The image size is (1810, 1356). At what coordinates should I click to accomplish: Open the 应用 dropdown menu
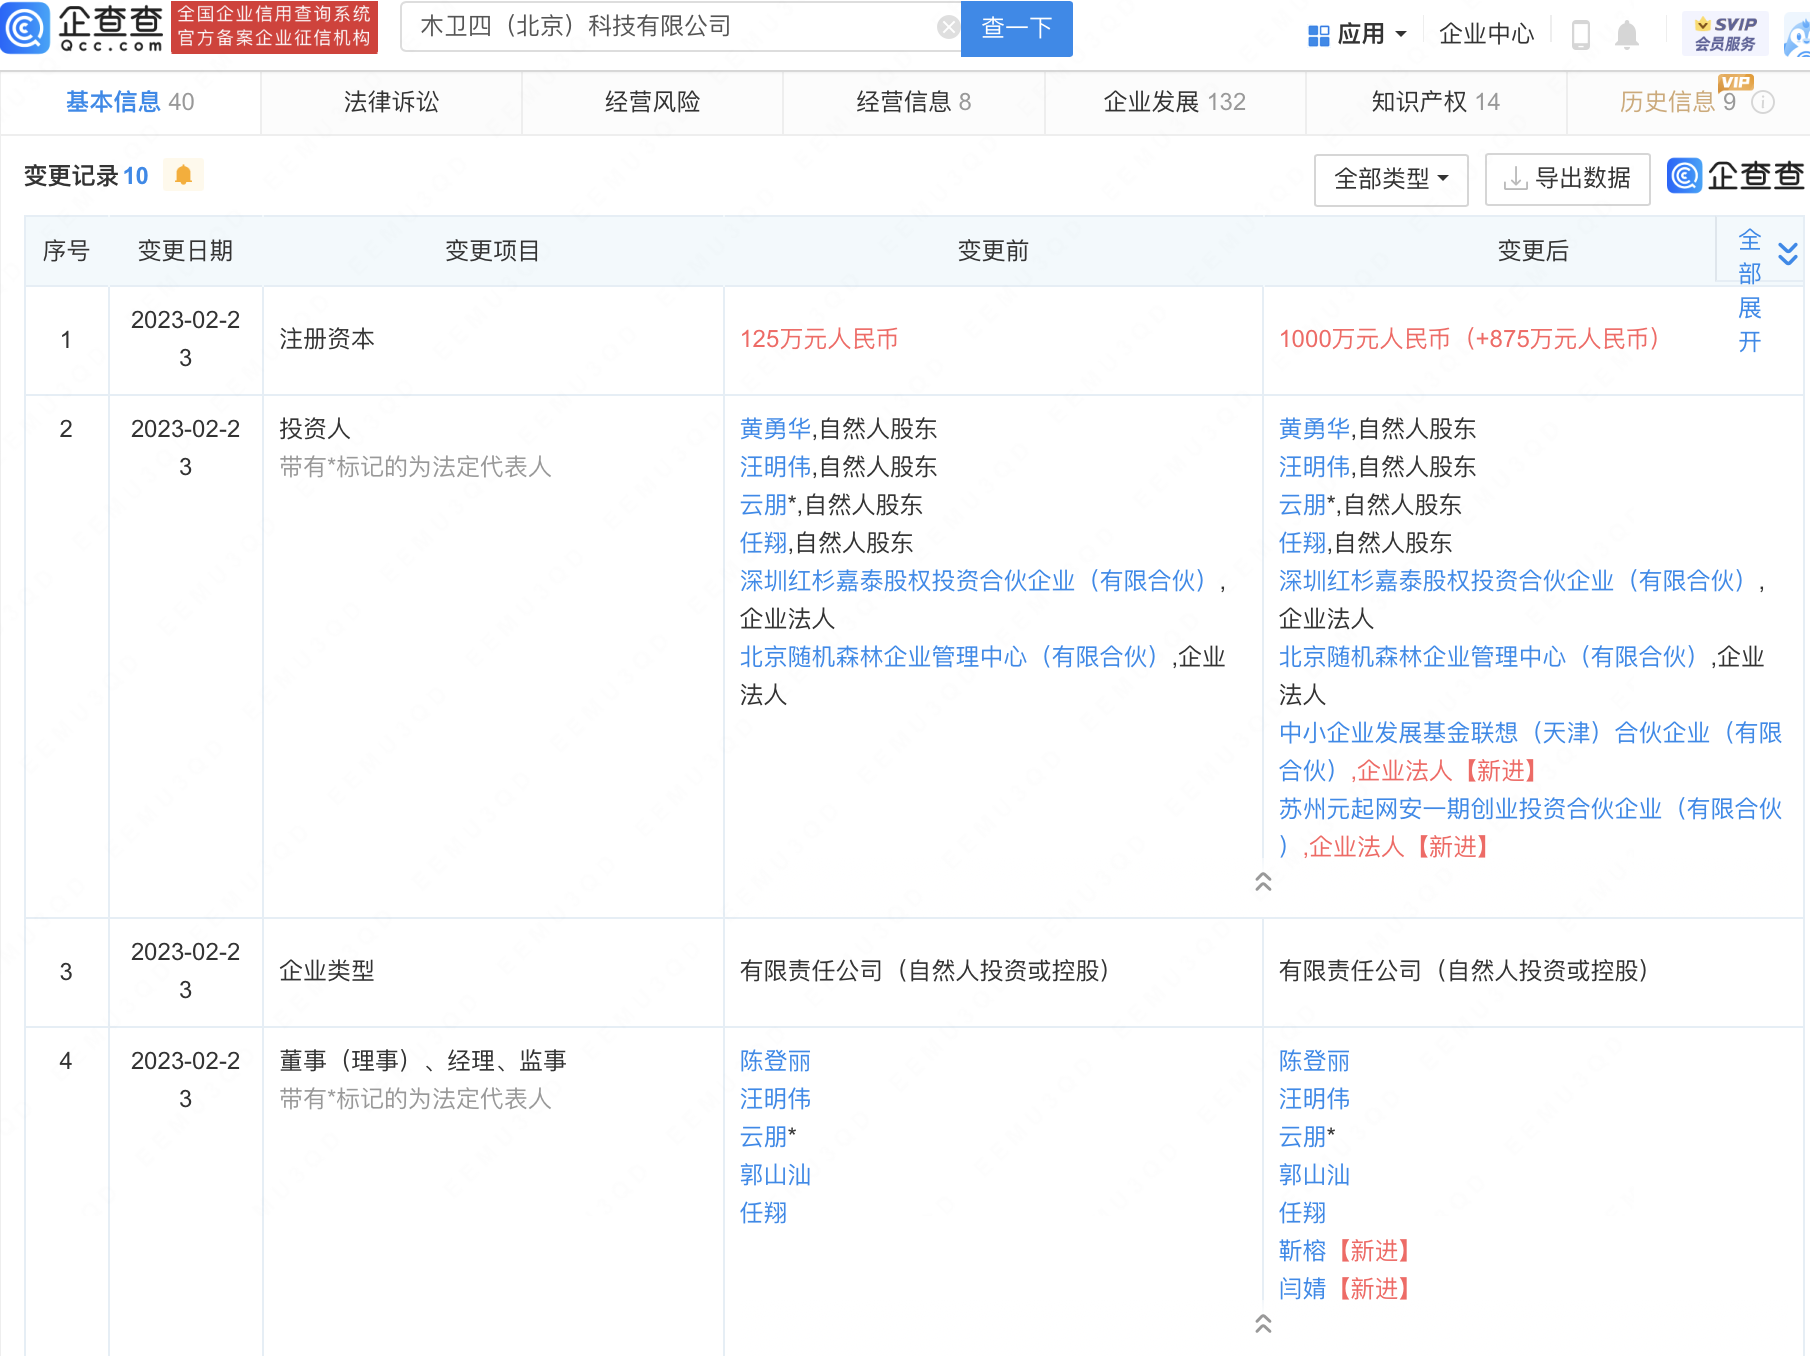pyautogui.click(x=1358, y=35)
